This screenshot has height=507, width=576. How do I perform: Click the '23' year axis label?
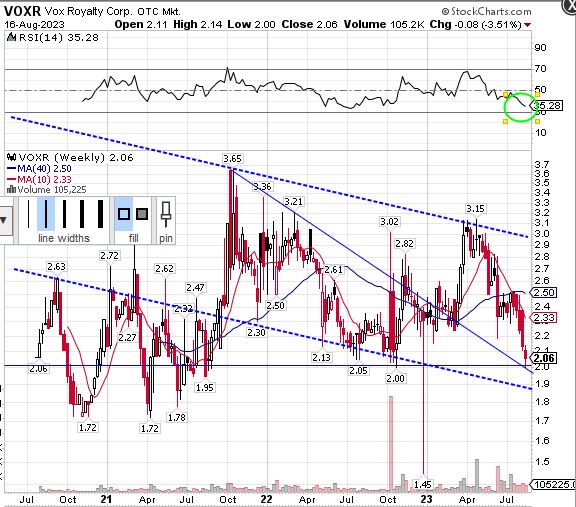[426, 499]
